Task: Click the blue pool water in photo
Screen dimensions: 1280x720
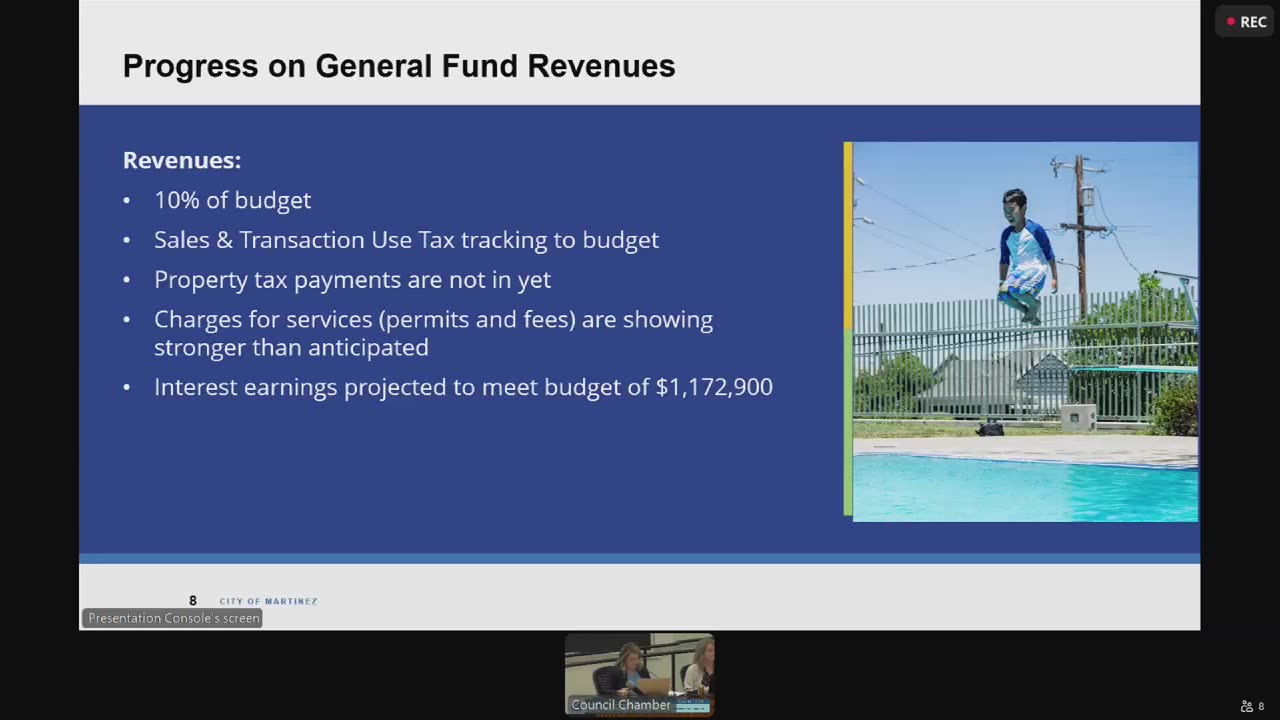Action: (x=1025, y=490)
